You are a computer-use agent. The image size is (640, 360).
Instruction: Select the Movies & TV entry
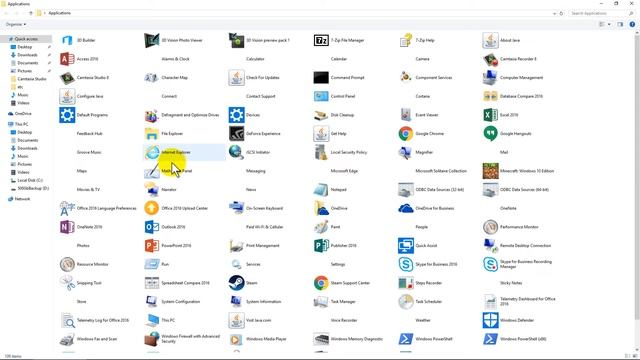88,190
